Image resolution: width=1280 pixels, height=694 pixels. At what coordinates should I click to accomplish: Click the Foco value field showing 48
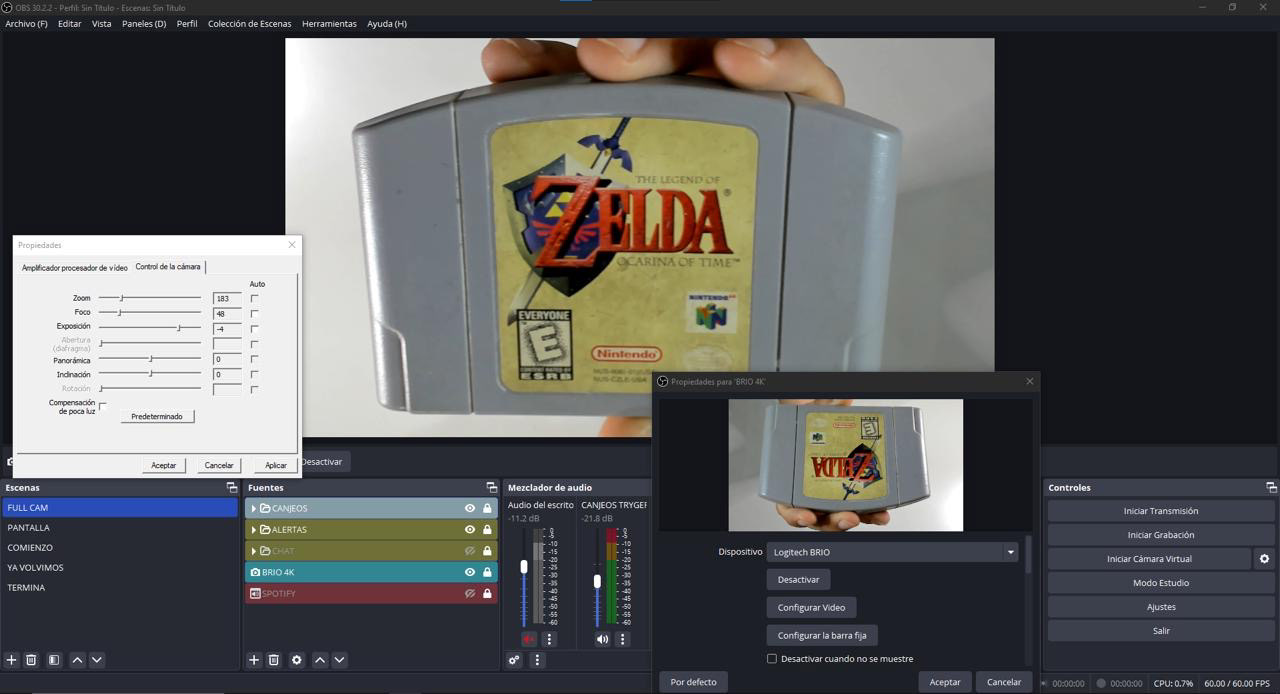click(227, 314)
